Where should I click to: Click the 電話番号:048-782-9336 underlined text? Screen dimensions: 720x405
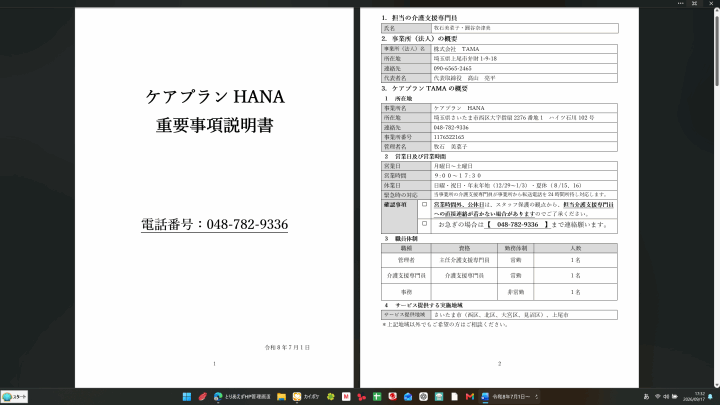coord(214,224)
